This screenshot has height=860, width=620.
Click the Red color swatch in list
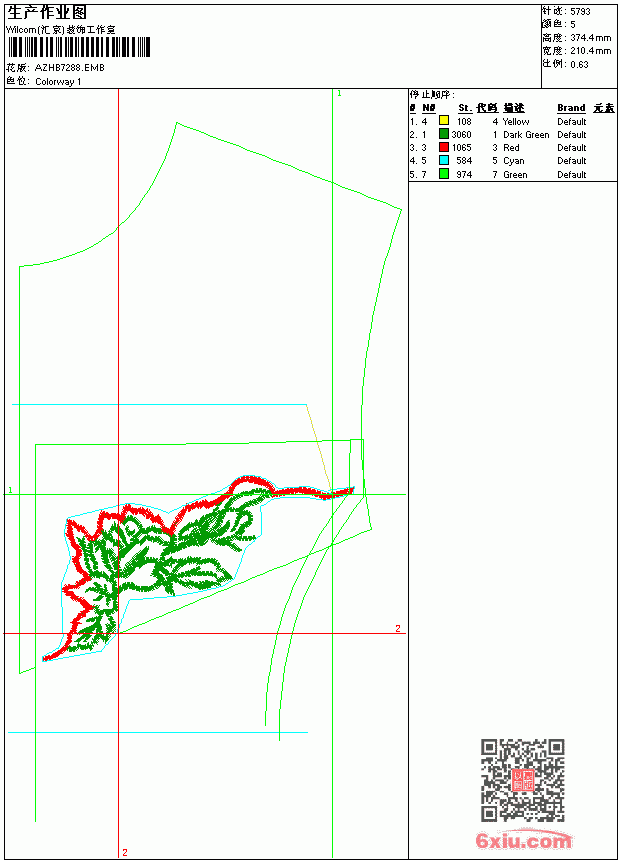(x=444, y=147)
